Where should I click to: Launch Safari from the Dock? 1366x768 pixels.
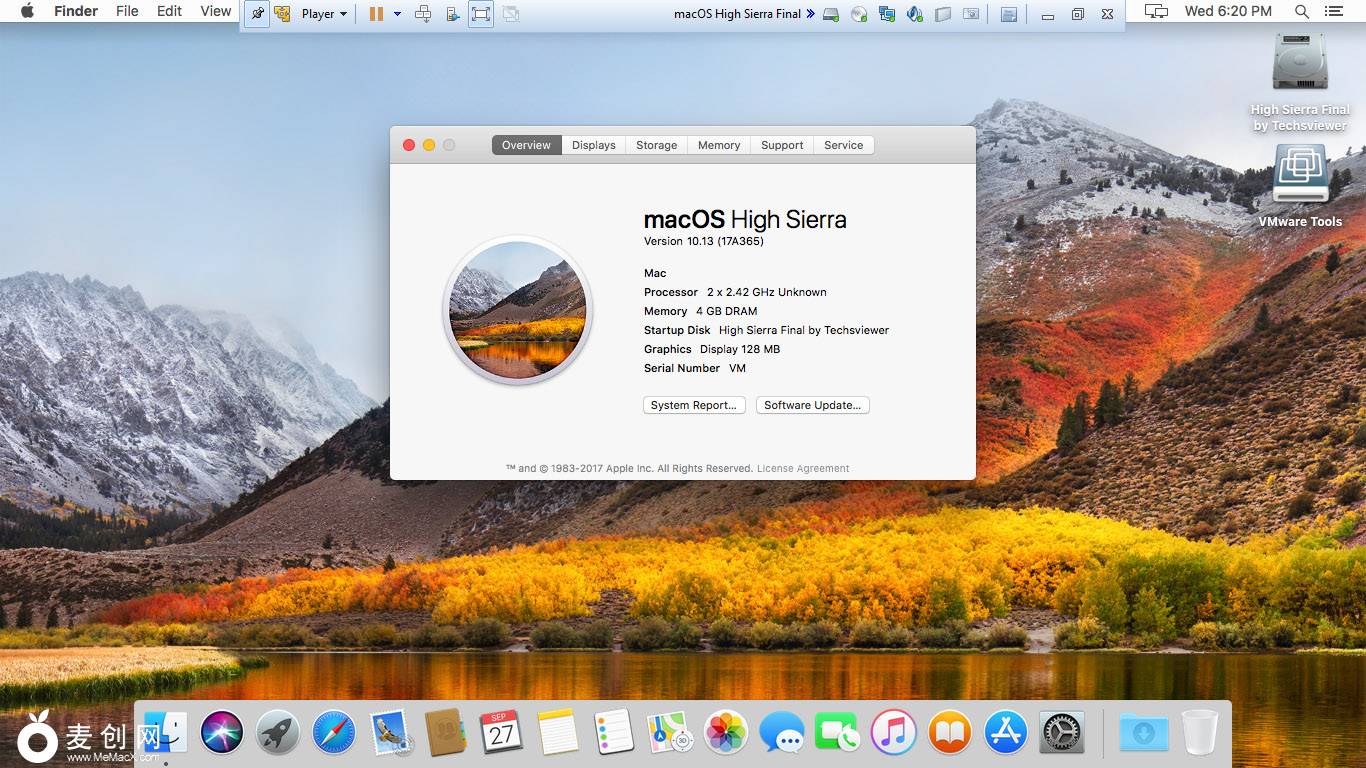pos(333,733)
